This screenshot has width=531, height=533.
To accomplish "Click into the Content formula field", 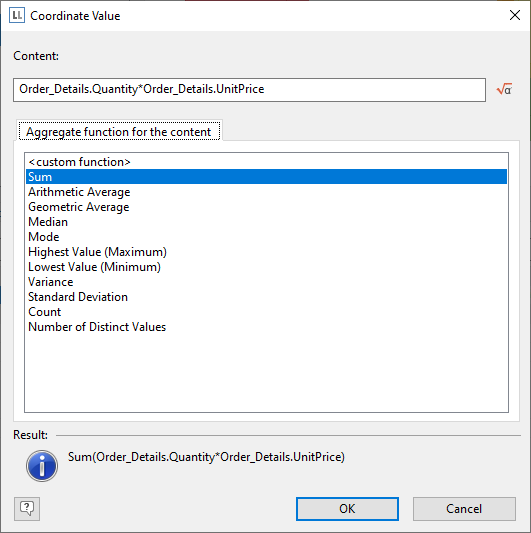I will pyautogui.click(x=249, y=90).
